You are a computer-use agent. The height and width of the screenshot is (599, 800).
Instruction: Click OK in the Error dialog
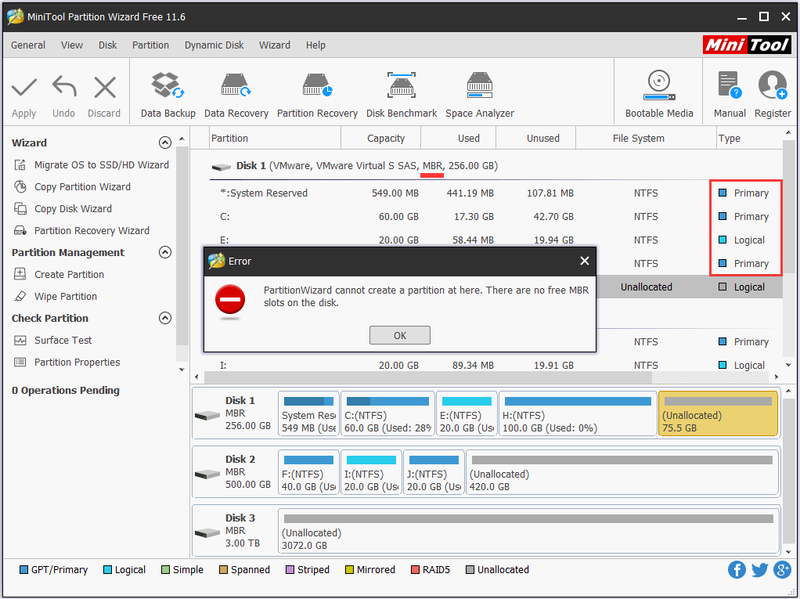pos(399,335)
